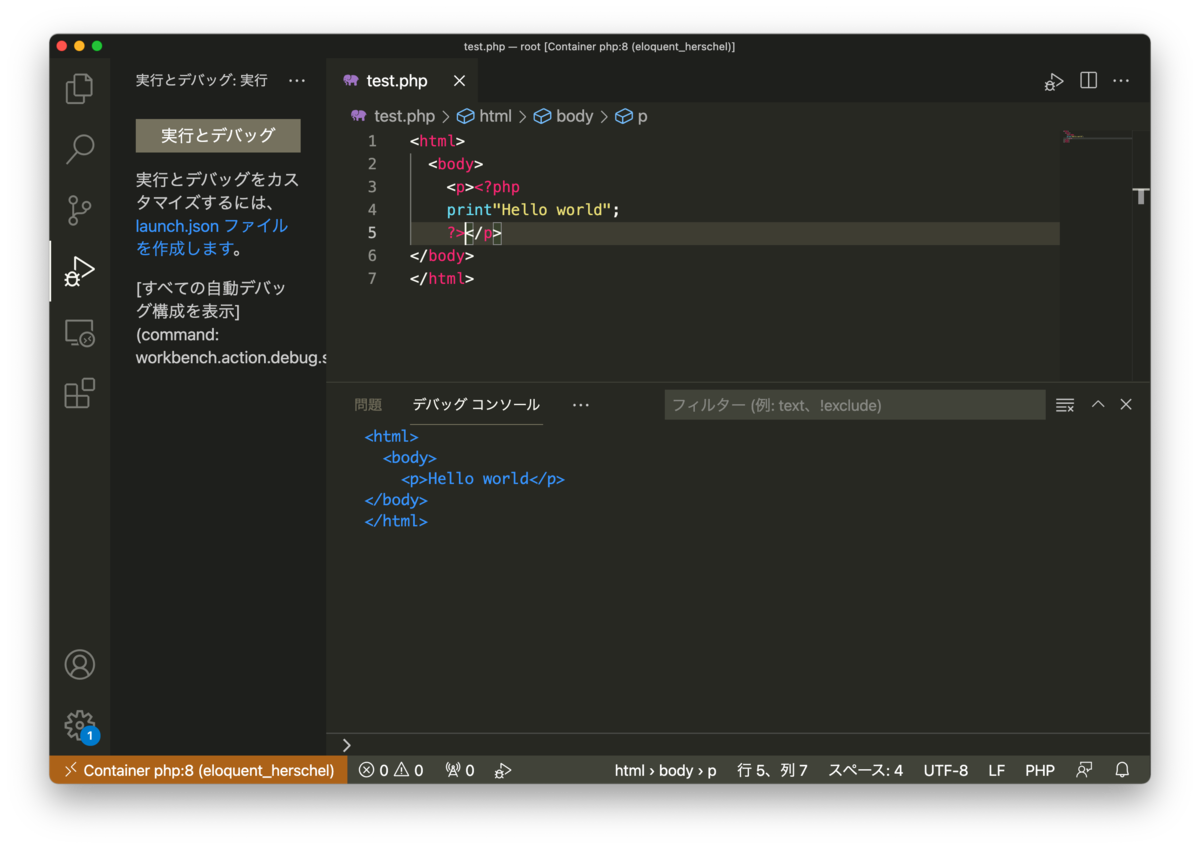Click the </html> line in editor
The width and height of the screenshot is (1200, 849).
[x=442, y=278]
